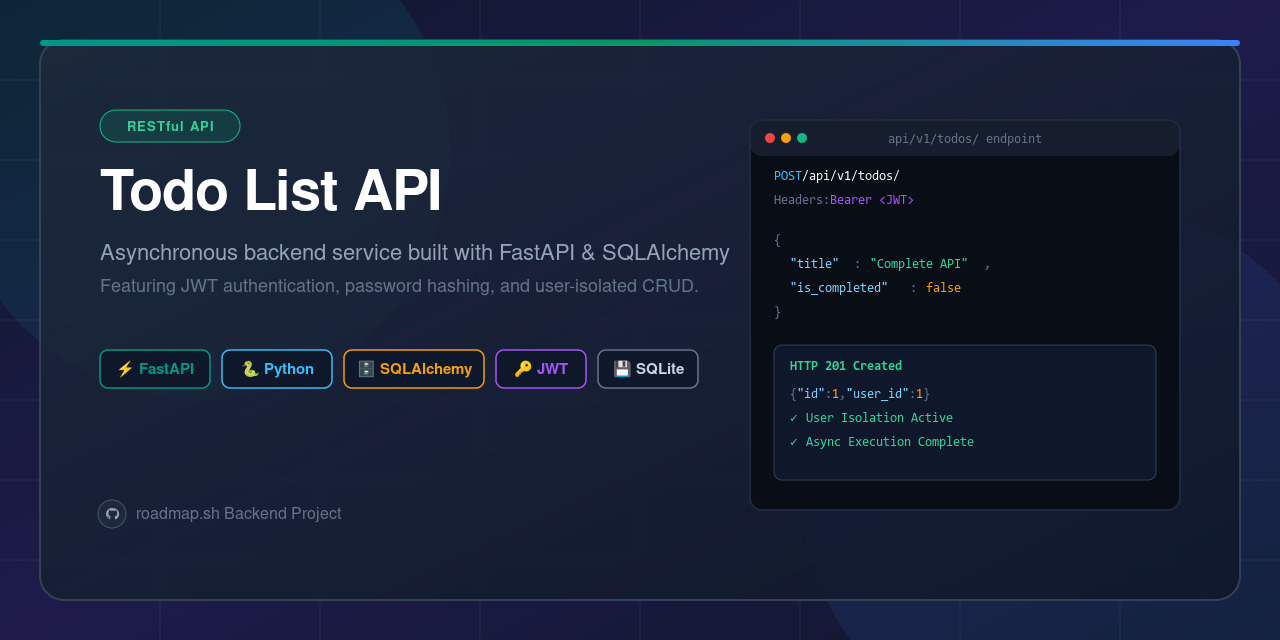Click the {"id":1,"user_id":1} response line
This screenshot has height=640, width=1280.
tap(860, 394)
